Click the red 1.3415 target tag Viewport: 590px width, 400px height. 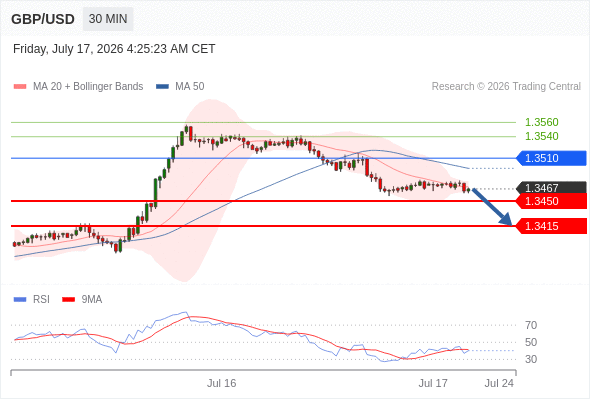click(x=551, y=226)
